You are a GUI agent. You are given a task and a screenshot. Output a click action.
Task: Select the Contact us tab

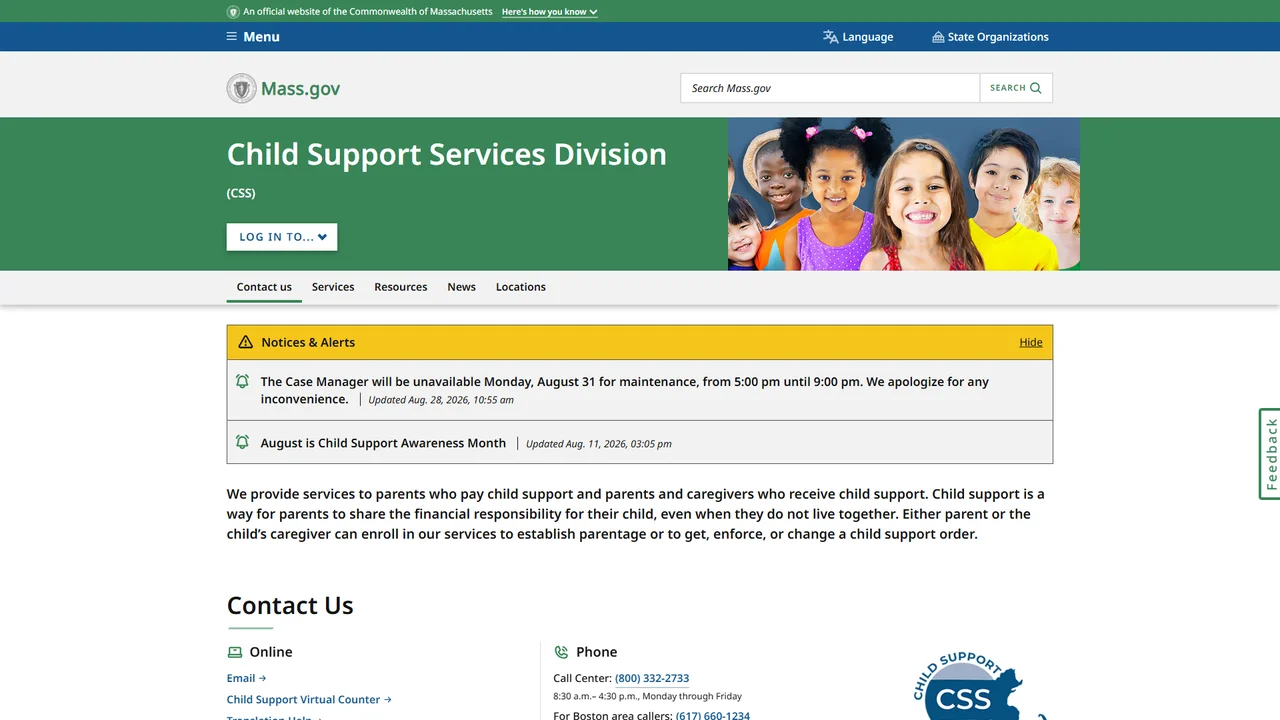264,287
